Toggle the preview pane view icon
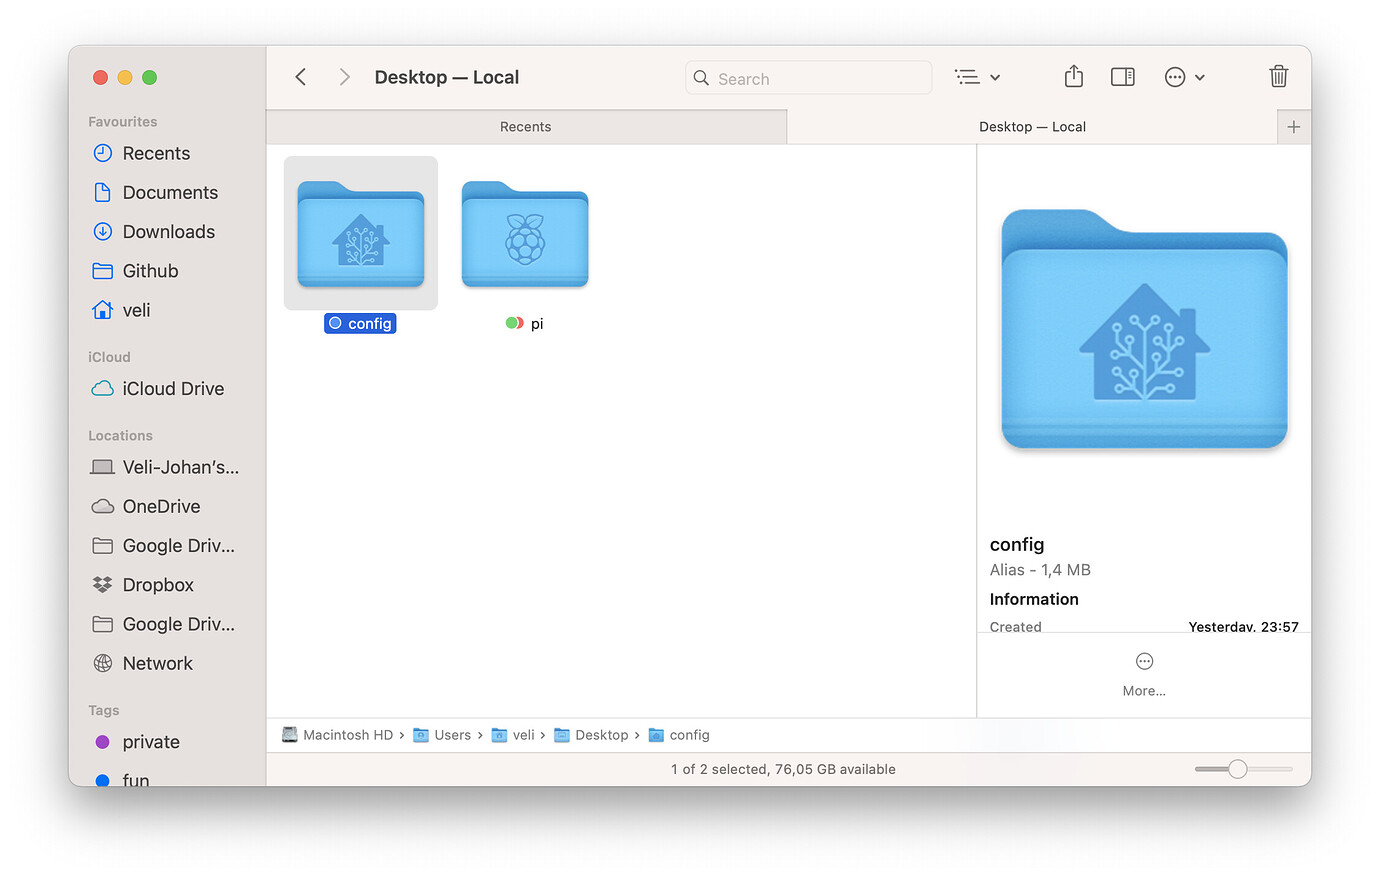 click(x=1122, y=76)
